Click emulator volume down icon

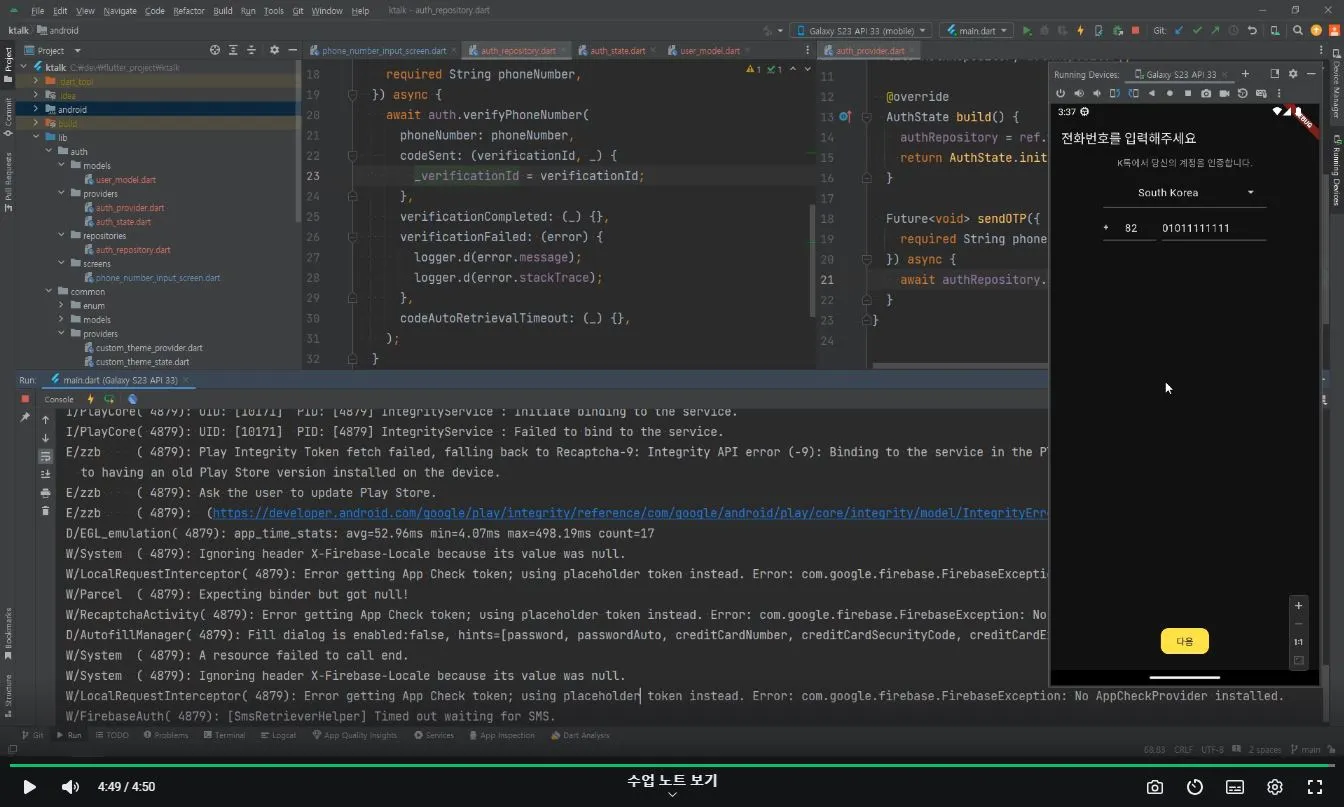click(1097, 93)
